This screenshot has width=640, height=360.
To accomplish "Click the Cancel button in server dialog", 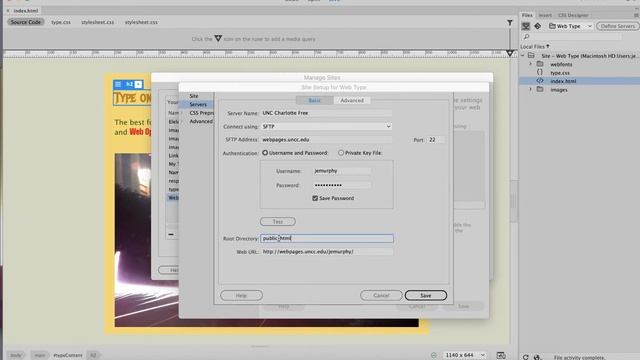I will [381, 295].
